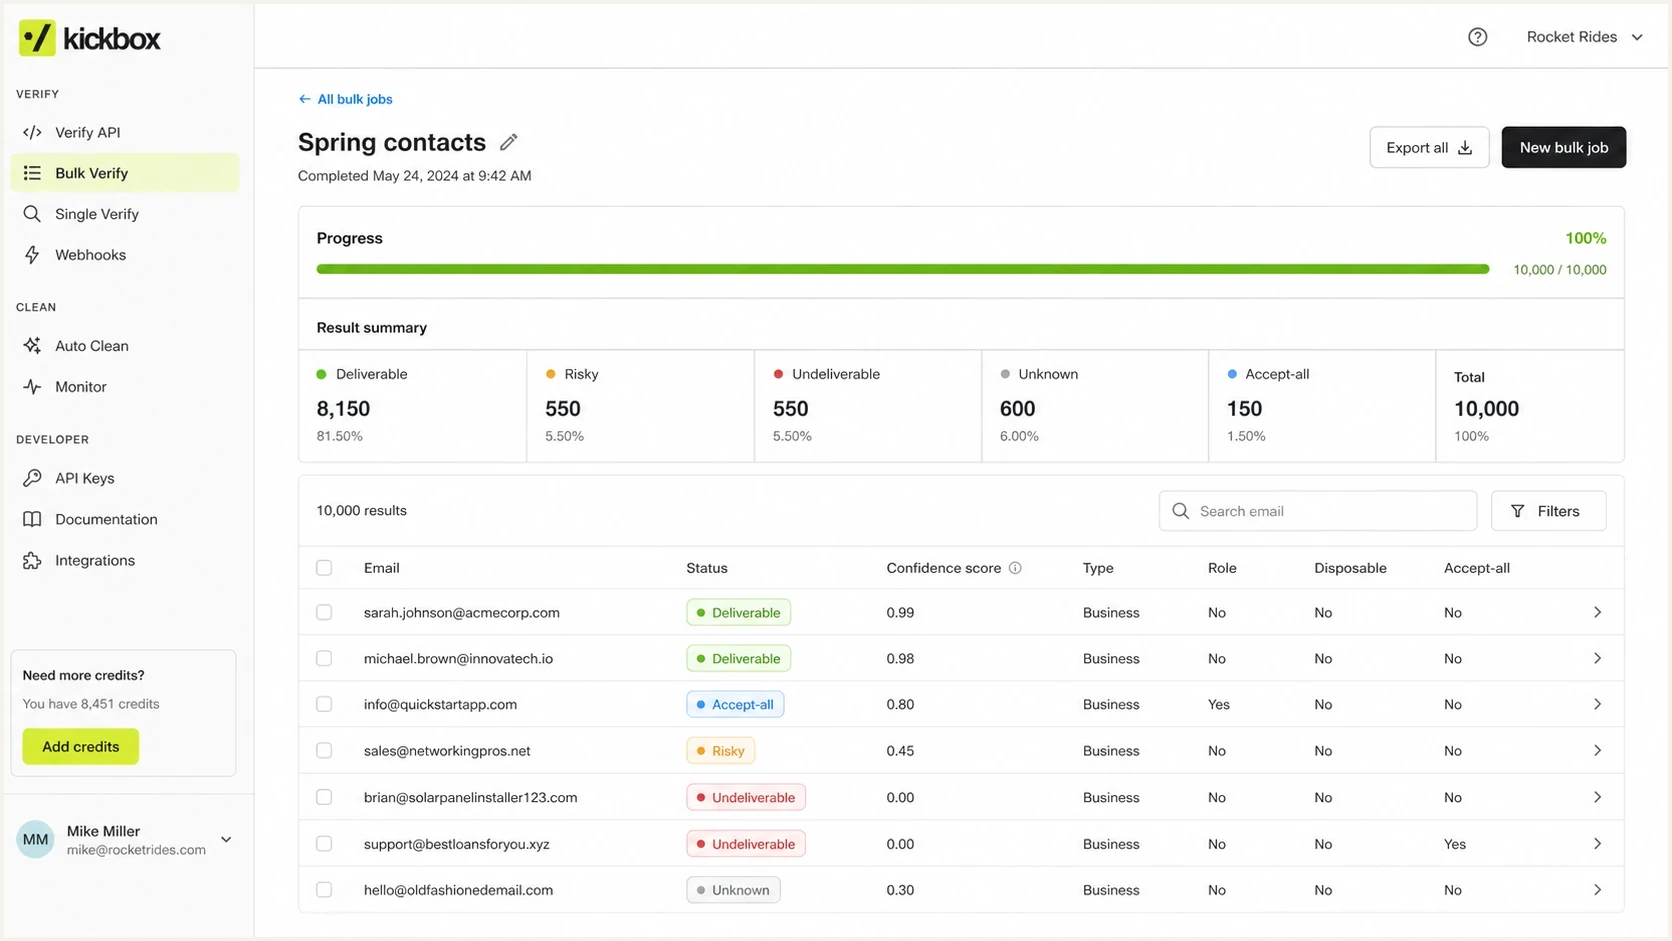Click the Accept-all status badge for info@quickstartapp.com
The height and width of the screenshot is (941, 1672).
(x=735, y=704)
